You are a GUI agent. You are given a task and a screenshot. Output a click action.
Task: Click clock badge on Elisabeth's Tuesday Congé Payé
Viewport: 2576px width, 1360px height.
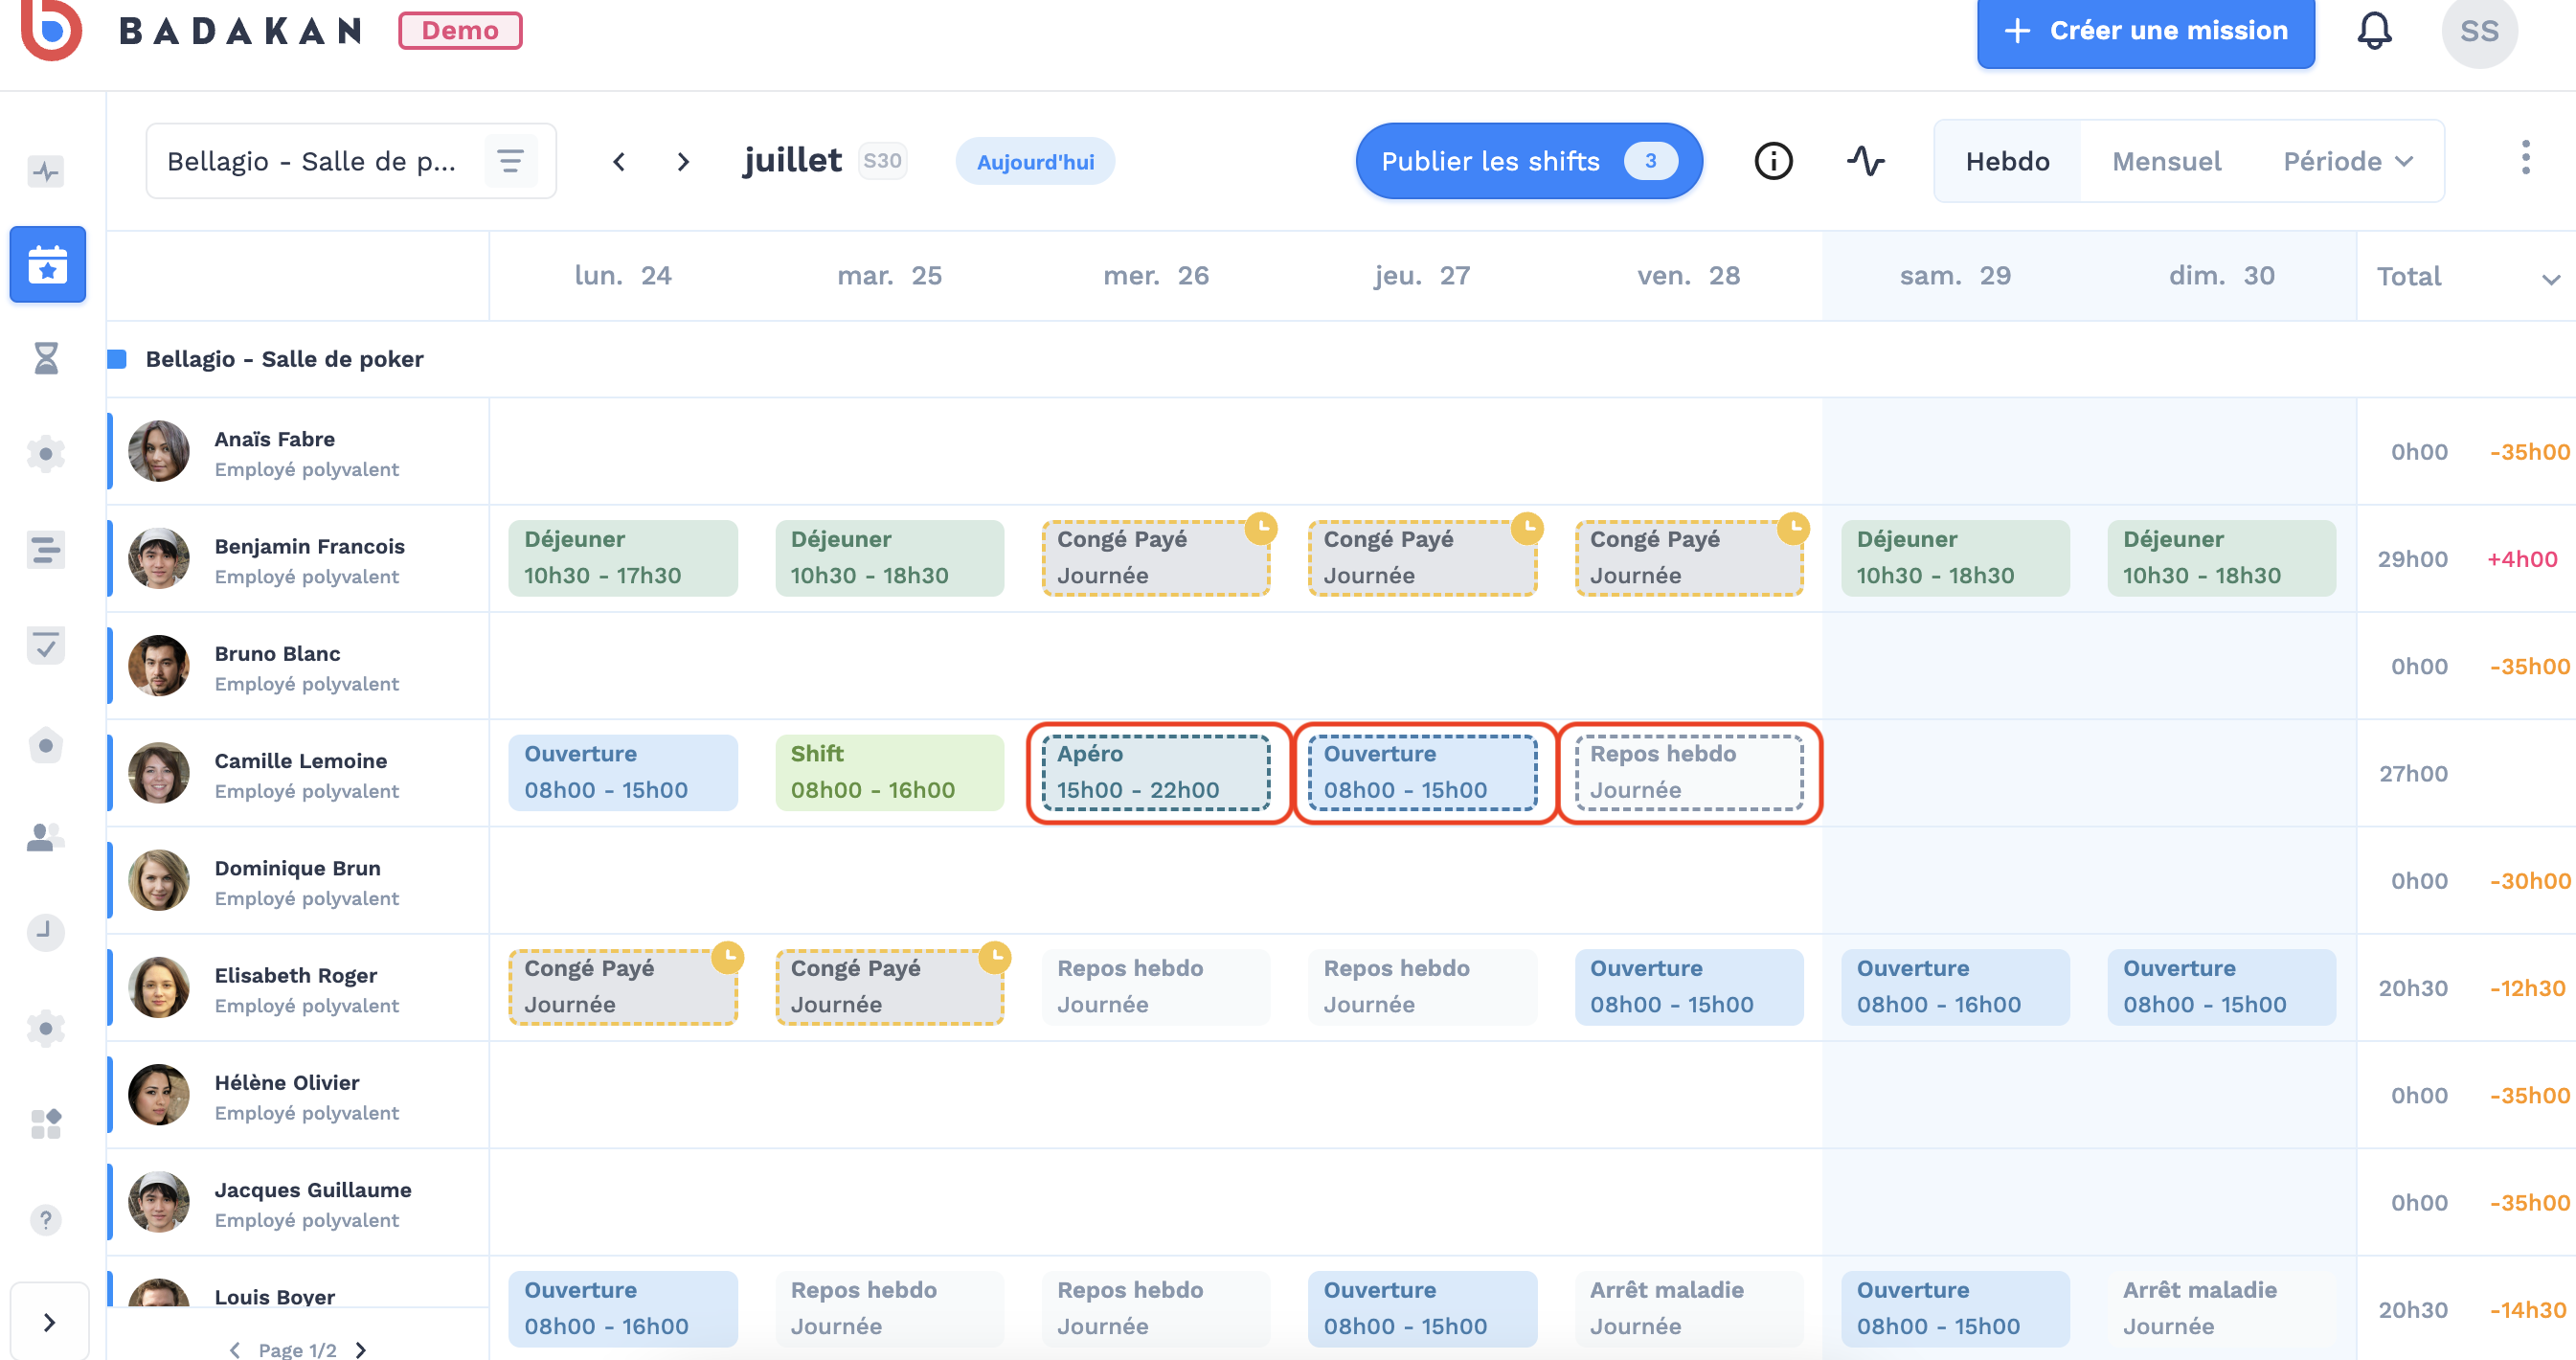point(995,957)
